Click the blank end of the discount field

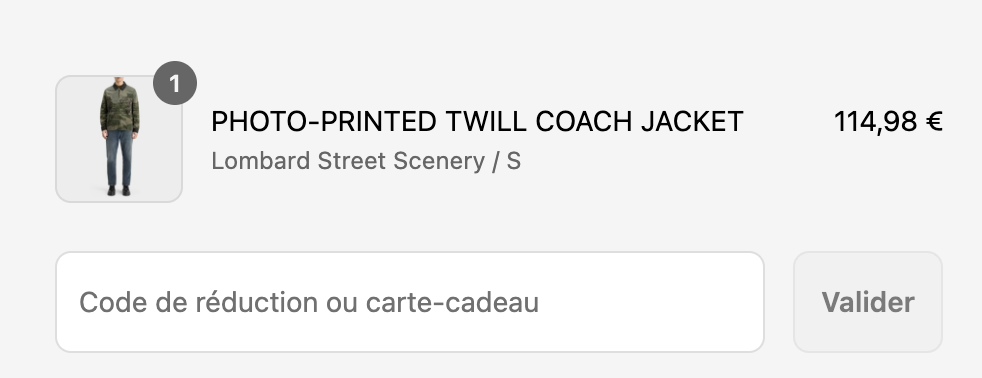(651, 302)
